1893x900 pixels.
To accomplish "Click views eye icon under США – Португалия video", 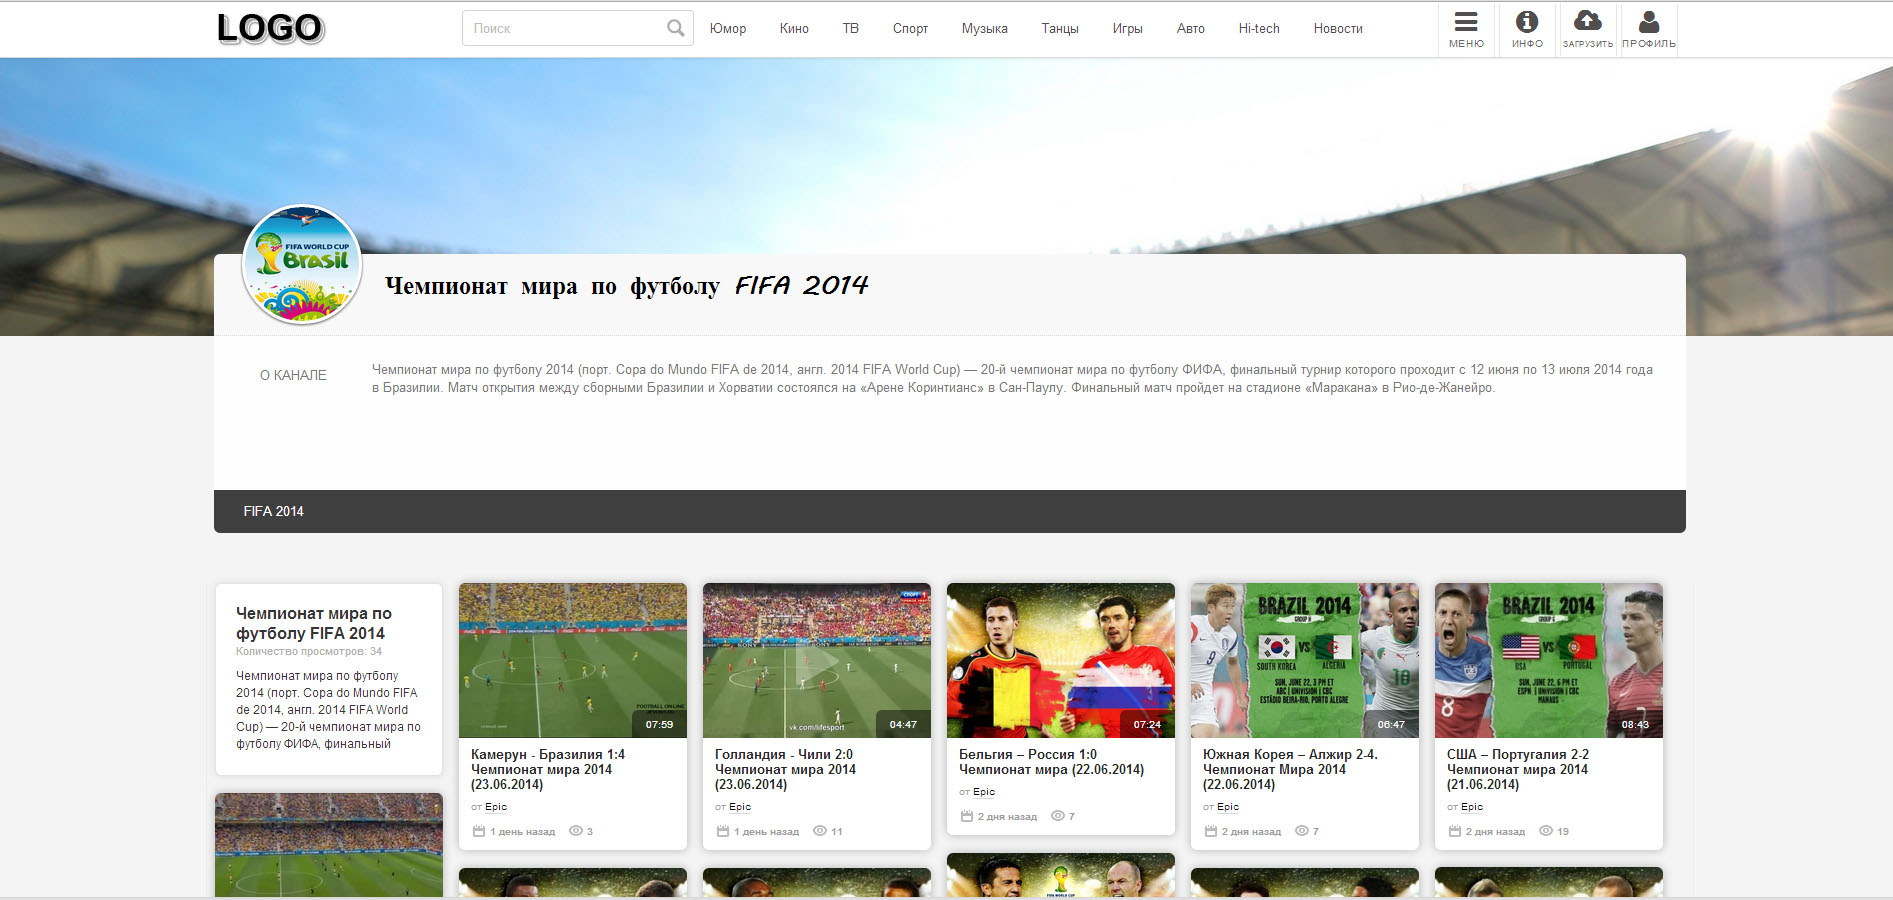I will pos(1546,831).
